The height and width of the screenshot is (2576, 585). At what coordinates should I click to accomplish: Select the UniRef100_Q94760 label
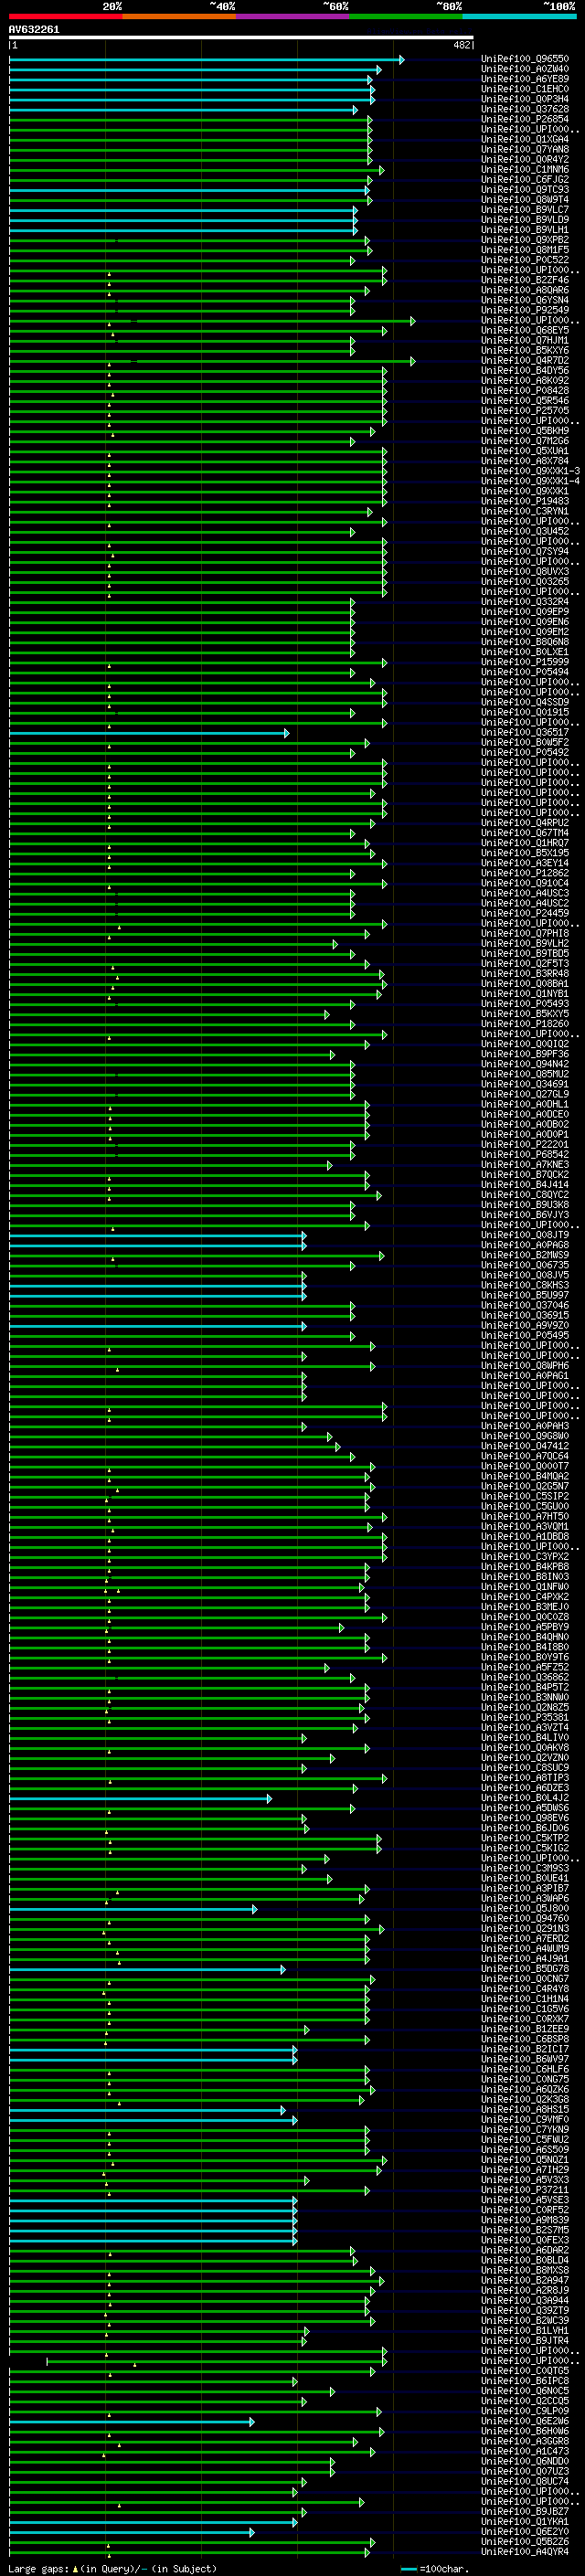pos(525,1918)
